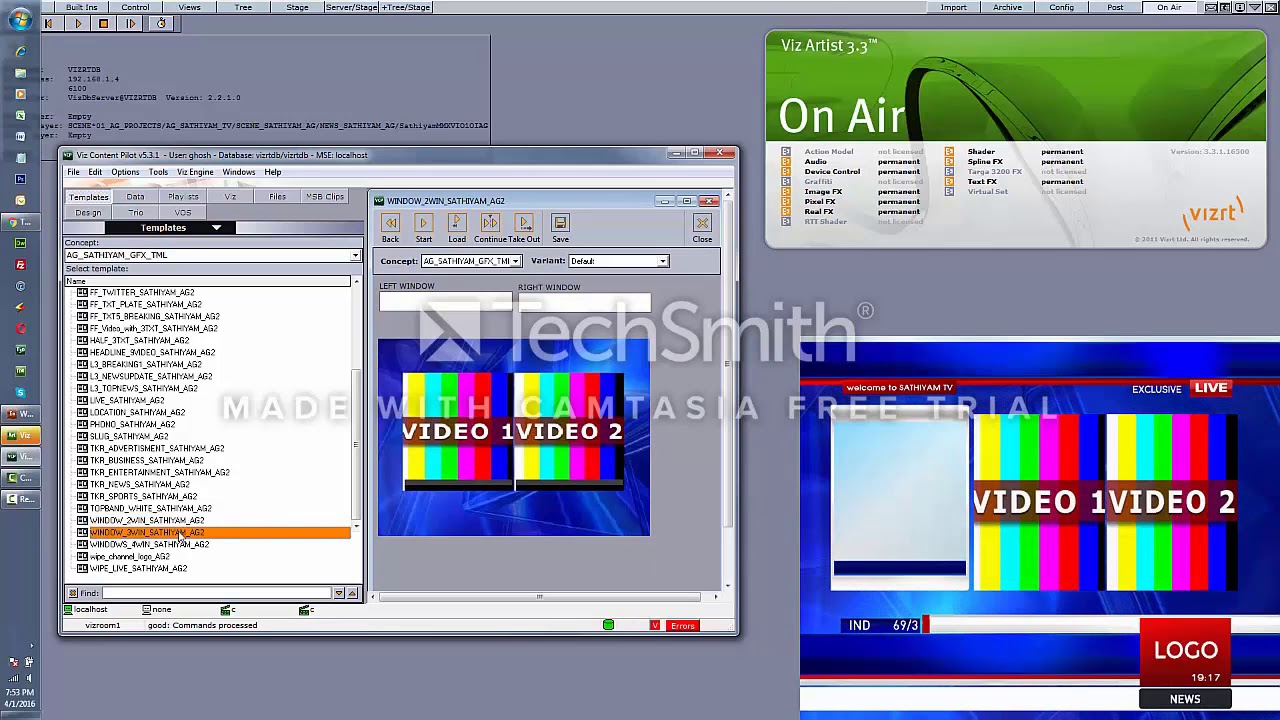Expand the Templates panel header arrow

[216, 228]
